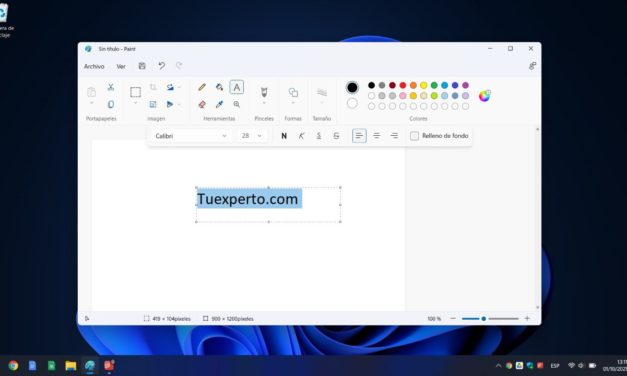This screenshot has height=376, width=627.
Task: Click the Save icon in title bar
Action: click(142, 66)
